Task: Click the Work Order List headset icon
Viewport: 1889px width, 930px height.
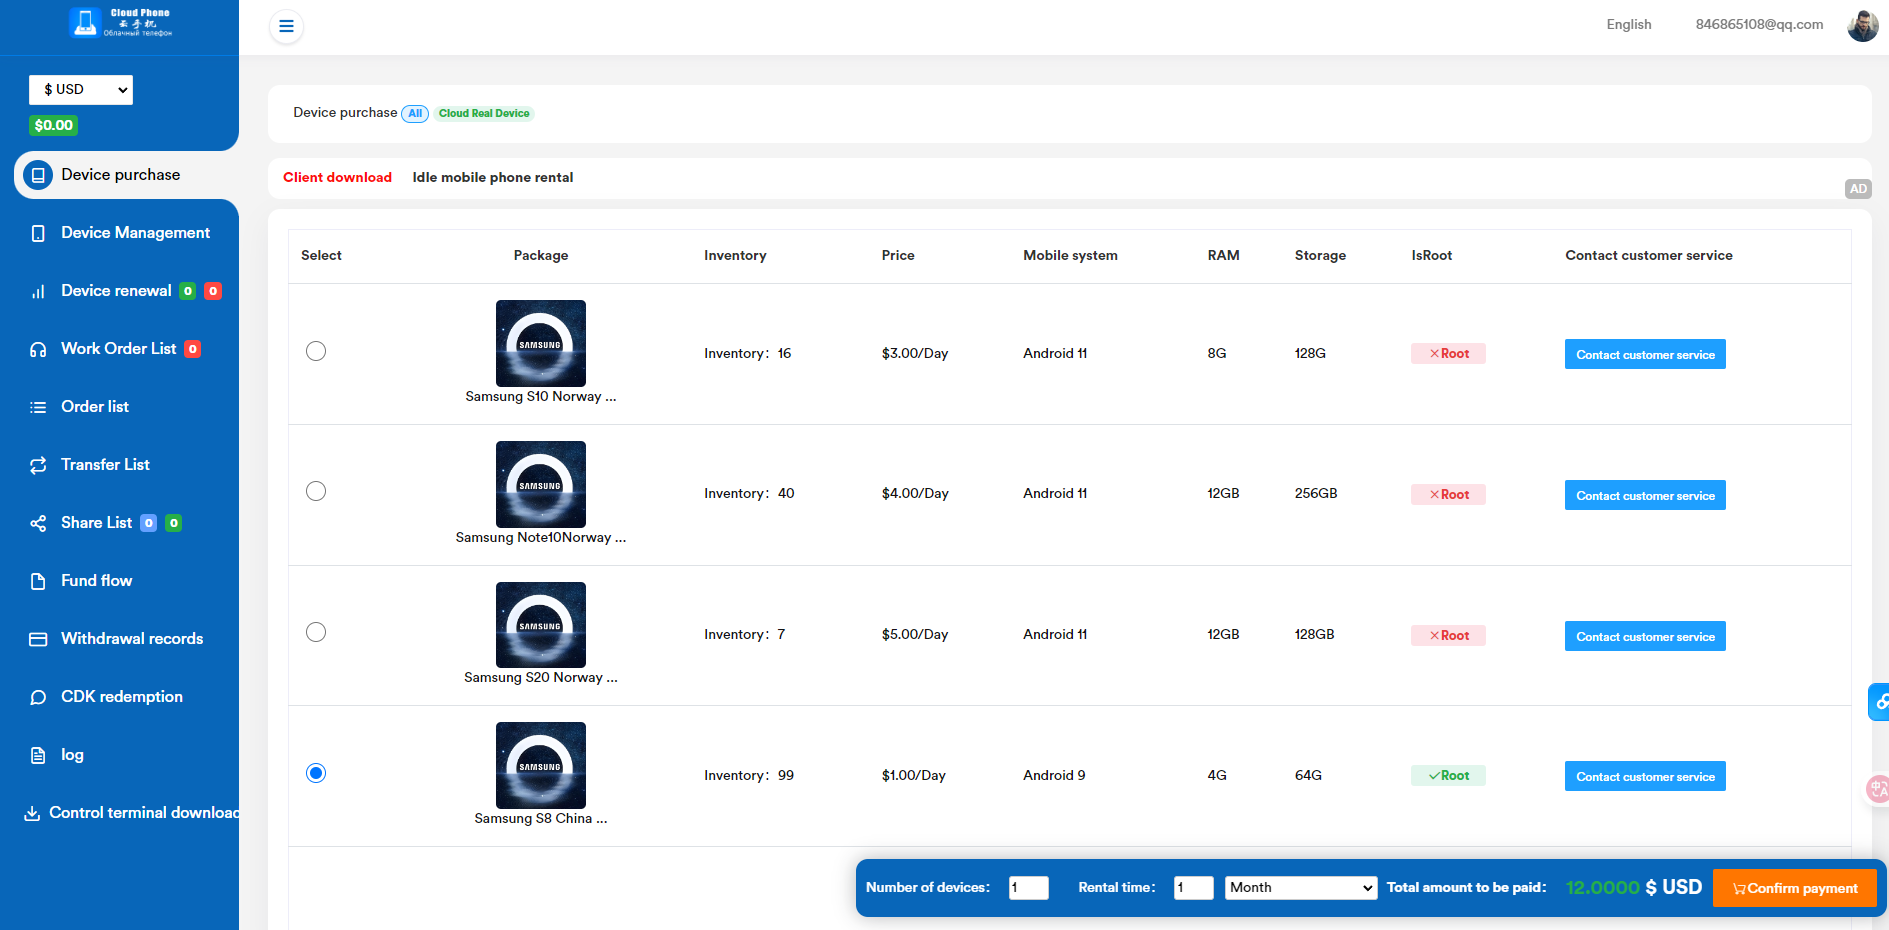Action: pyautogui.click(x=38, y=349)
